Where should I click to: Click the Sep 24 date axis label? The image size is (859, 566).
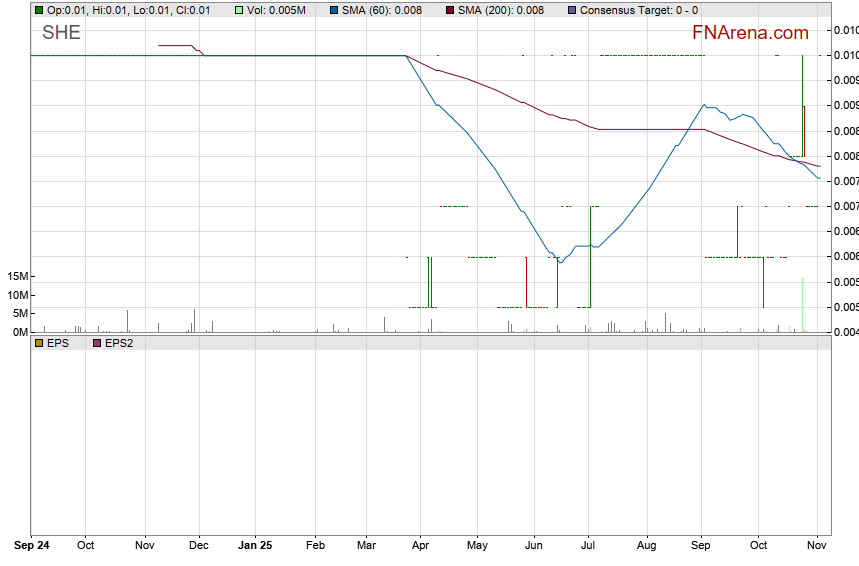coord(31,546)
